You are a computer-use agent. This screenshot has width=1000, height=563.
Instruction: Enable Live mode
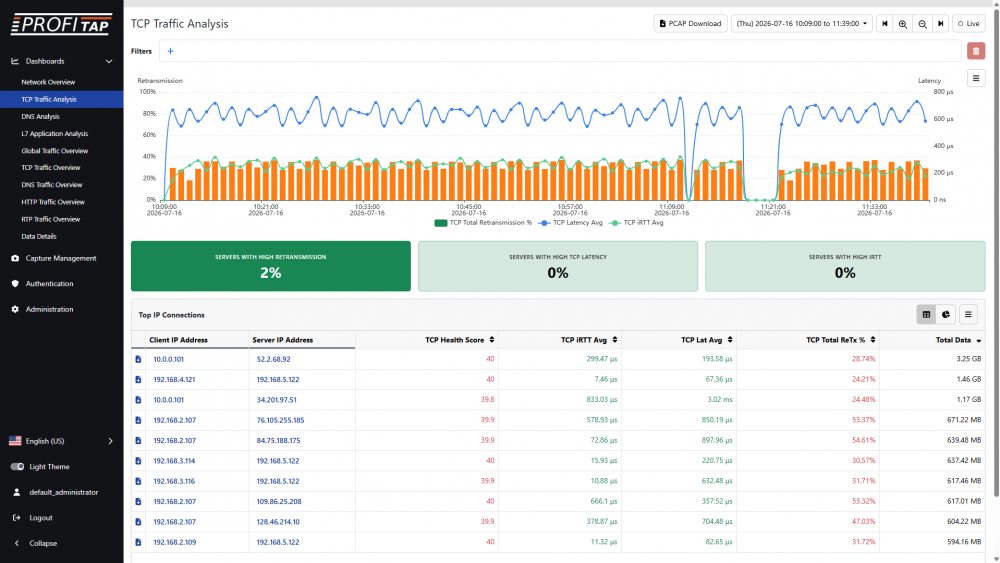[x=969, y=24]
